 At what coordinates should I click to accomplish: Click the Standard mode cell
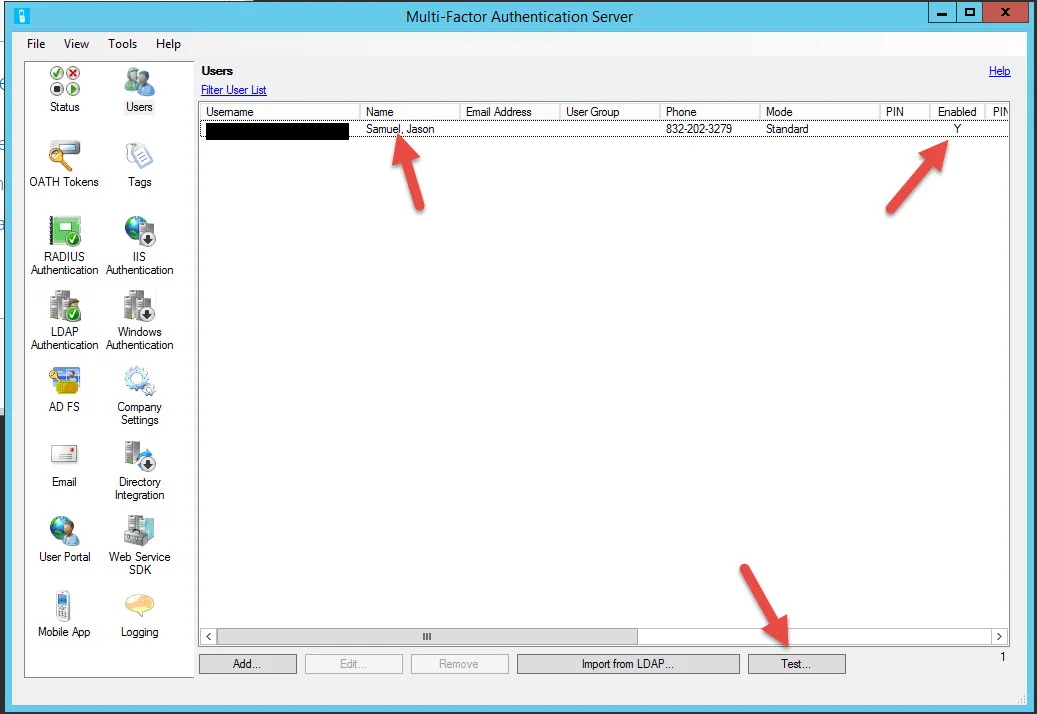coord(787,129)
